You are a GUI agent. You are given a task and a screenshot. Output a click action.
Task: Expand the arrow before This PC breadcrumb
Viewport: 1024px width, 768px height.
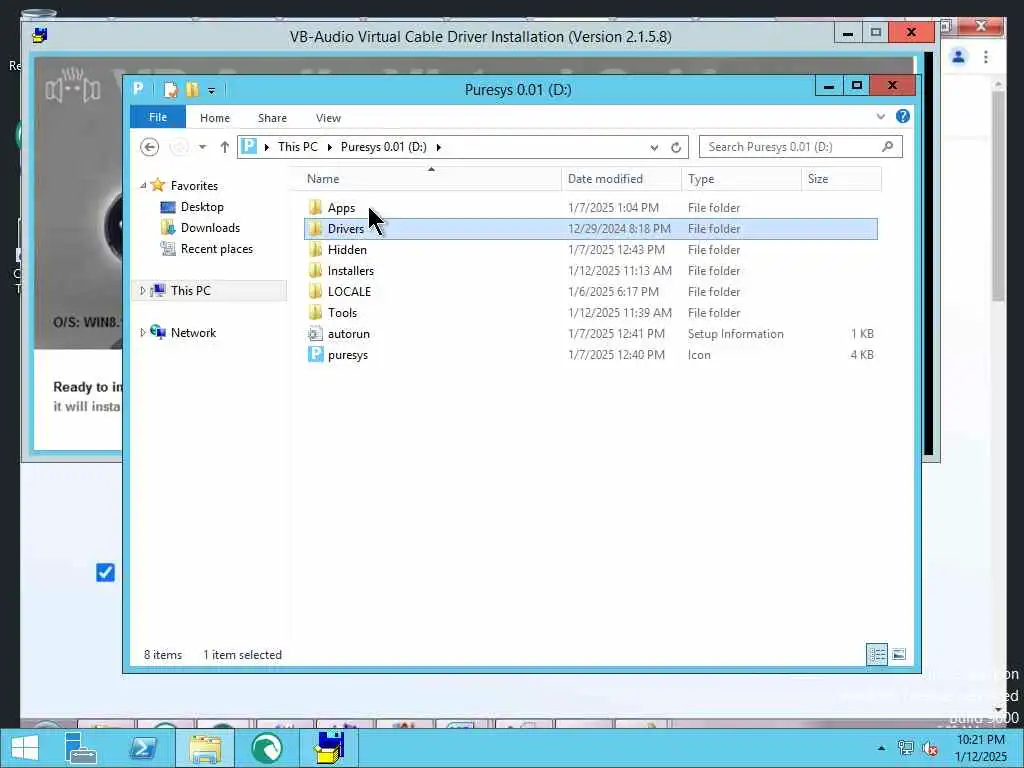(266, 147)
